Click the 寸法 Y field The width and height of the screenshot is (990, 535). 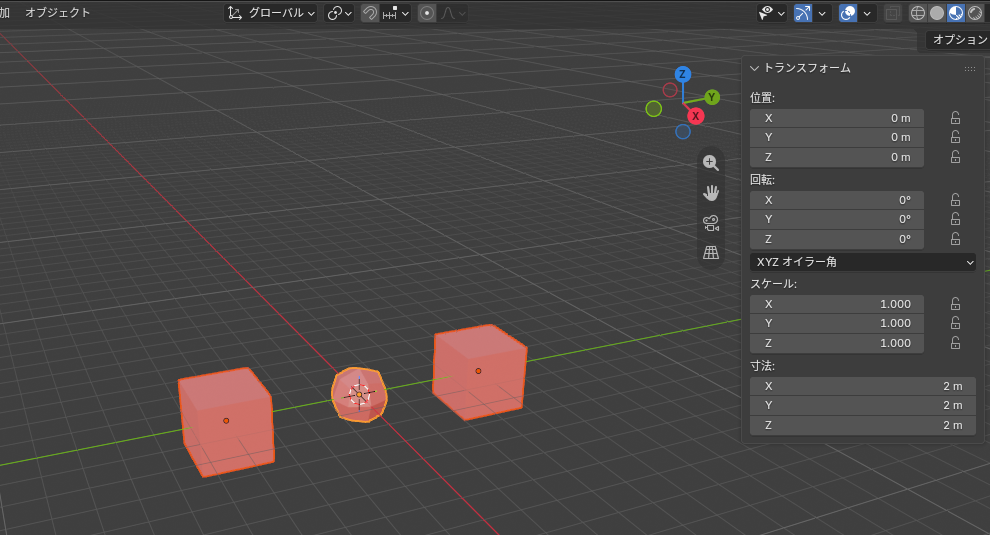point(862,406)
